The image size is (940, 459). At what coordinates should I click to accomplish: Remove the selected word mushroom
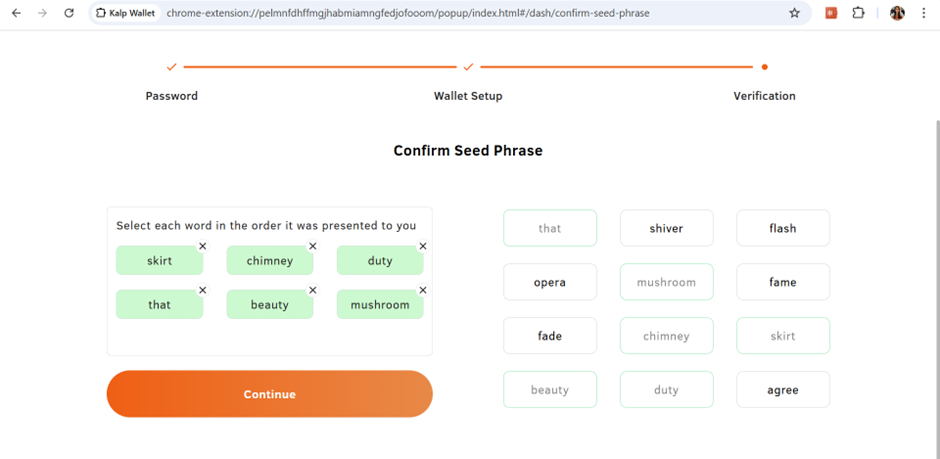click(x=422, y=290)
